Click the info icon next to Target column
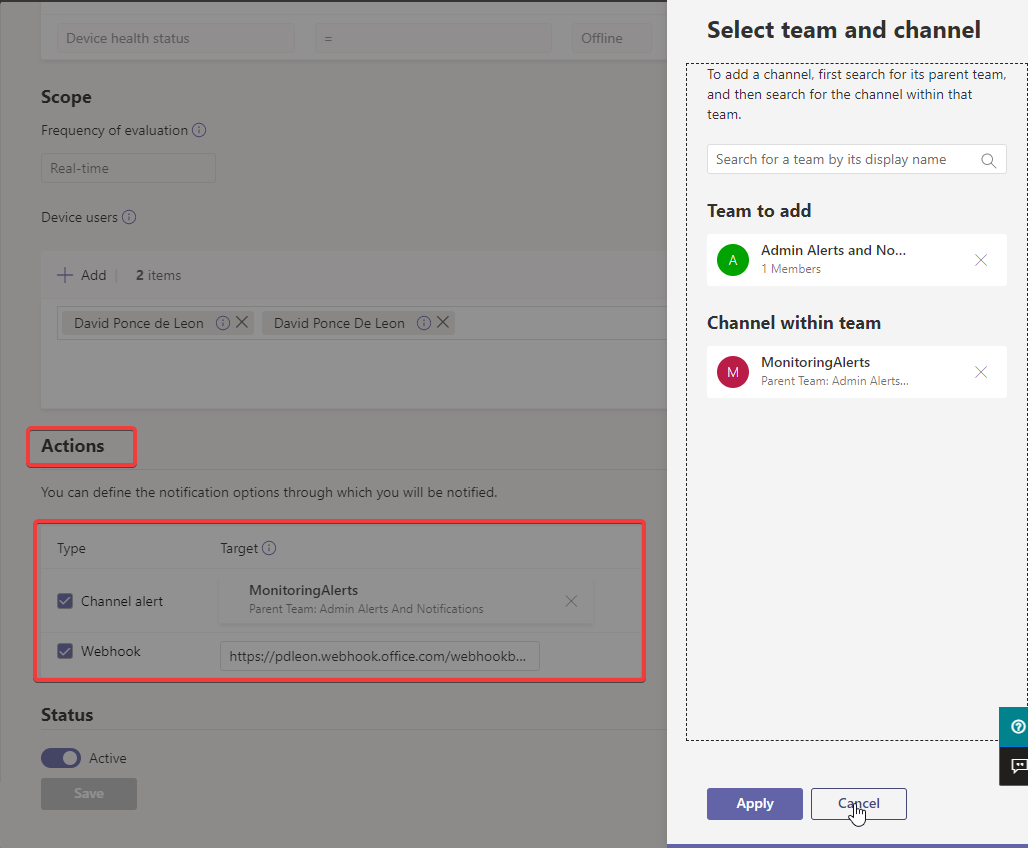 (x=269, y=548)
